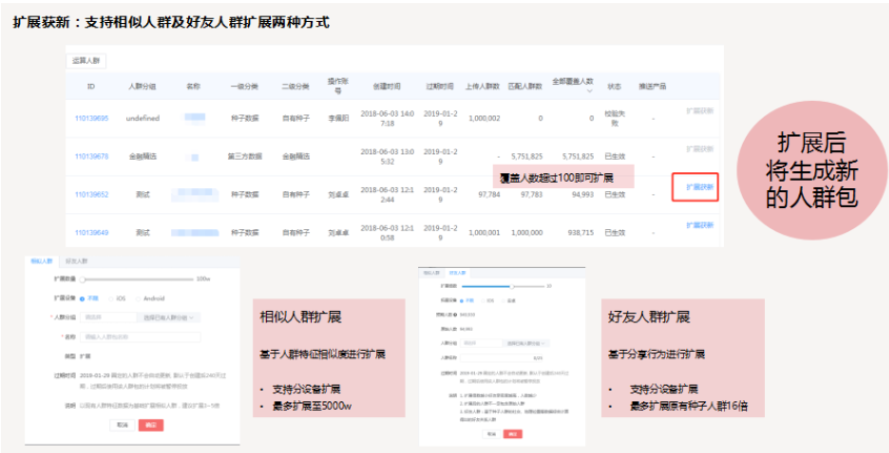The height and width of the screenshot is (453, 889).
Task: Click the 名称 input field in left dialog
Action: tap(140, 336)
